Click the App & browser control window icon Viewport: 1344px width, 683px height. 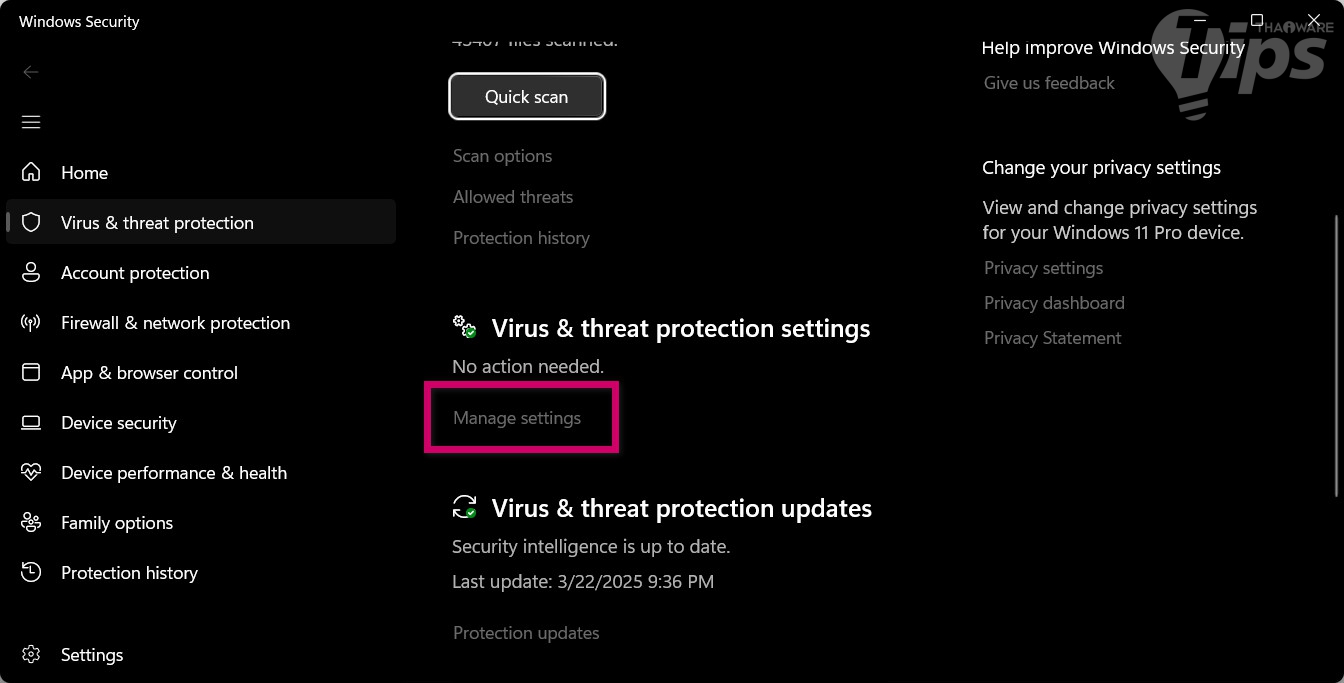pos(31,372)
